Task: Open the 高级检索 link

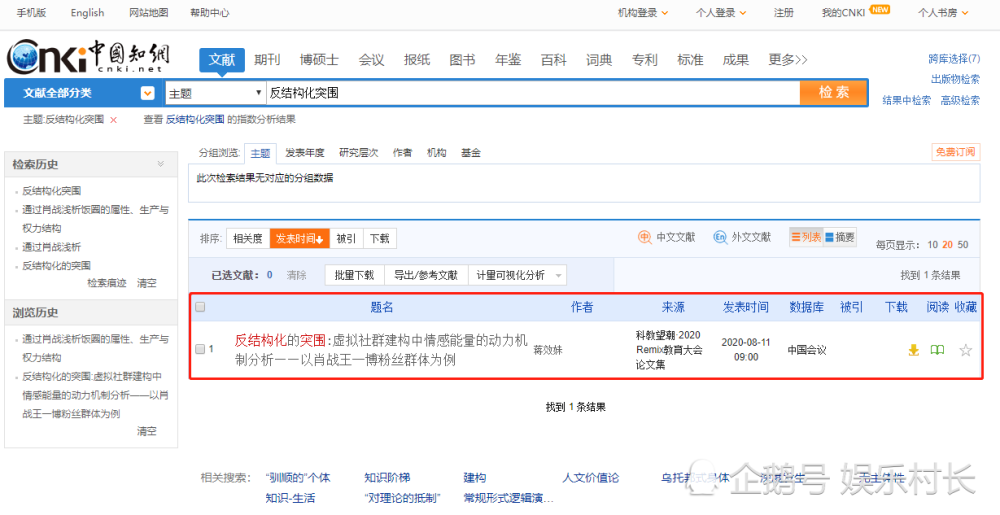Action: [960, 101]
